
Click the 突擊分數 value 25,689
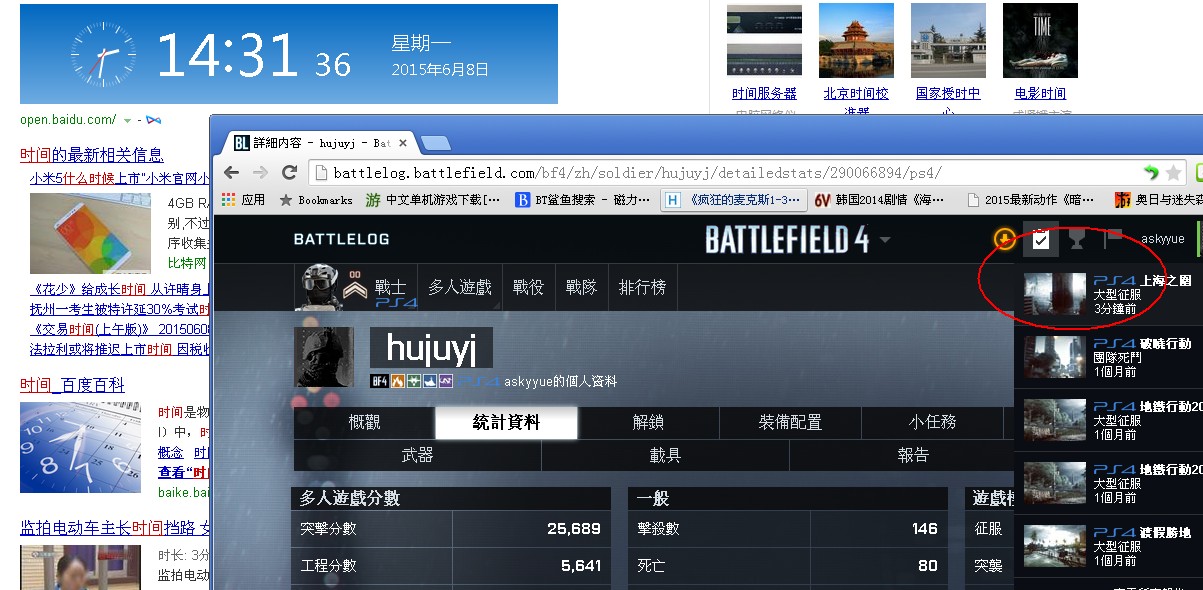tap(574, 529)
